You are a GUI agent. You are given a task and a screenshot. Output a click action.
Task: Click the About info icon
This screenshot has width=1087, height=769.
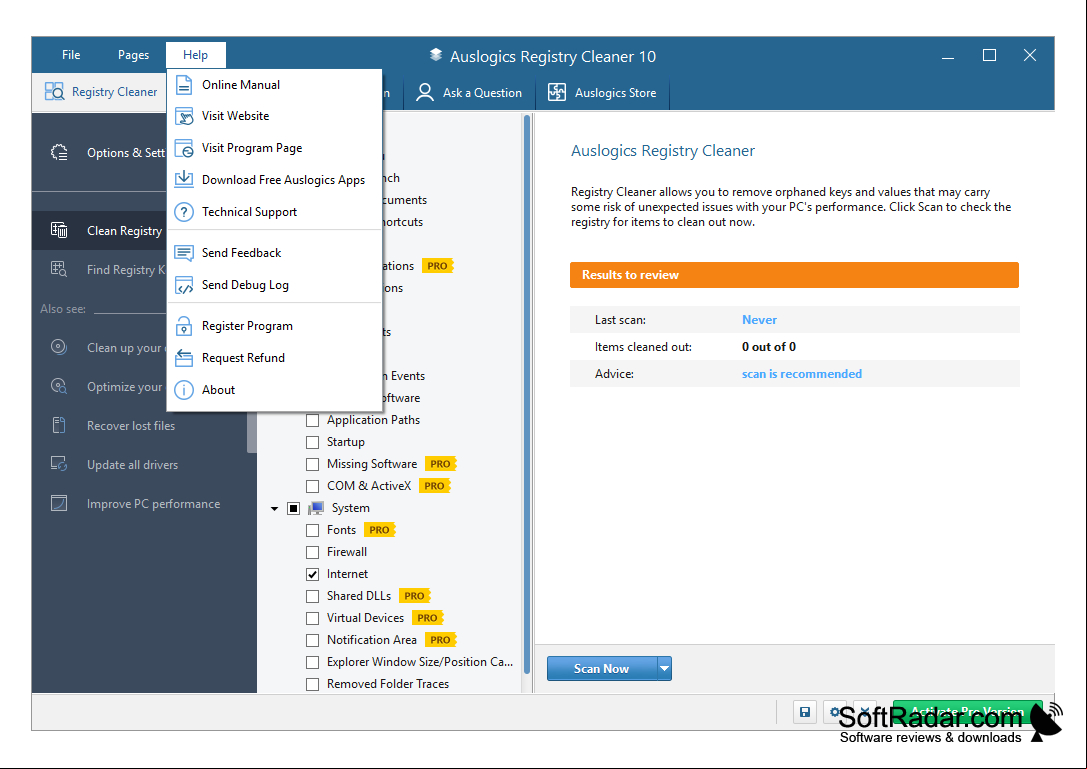click(184, 390)
